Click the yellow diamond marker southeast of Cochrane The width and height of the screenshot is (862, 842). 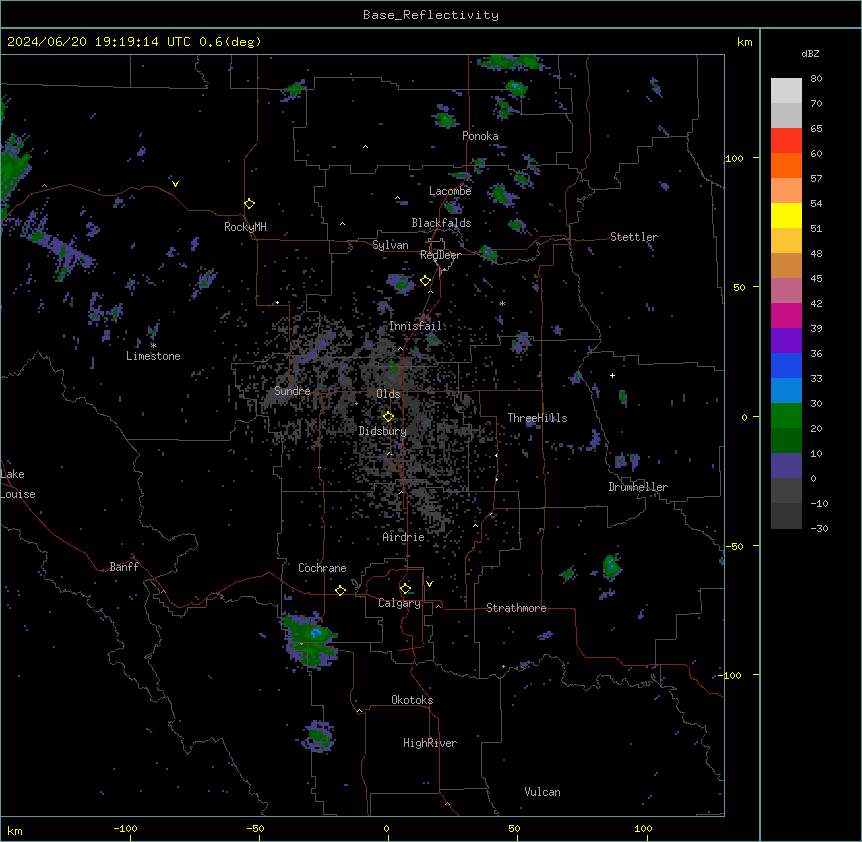[x=340, y=590]
